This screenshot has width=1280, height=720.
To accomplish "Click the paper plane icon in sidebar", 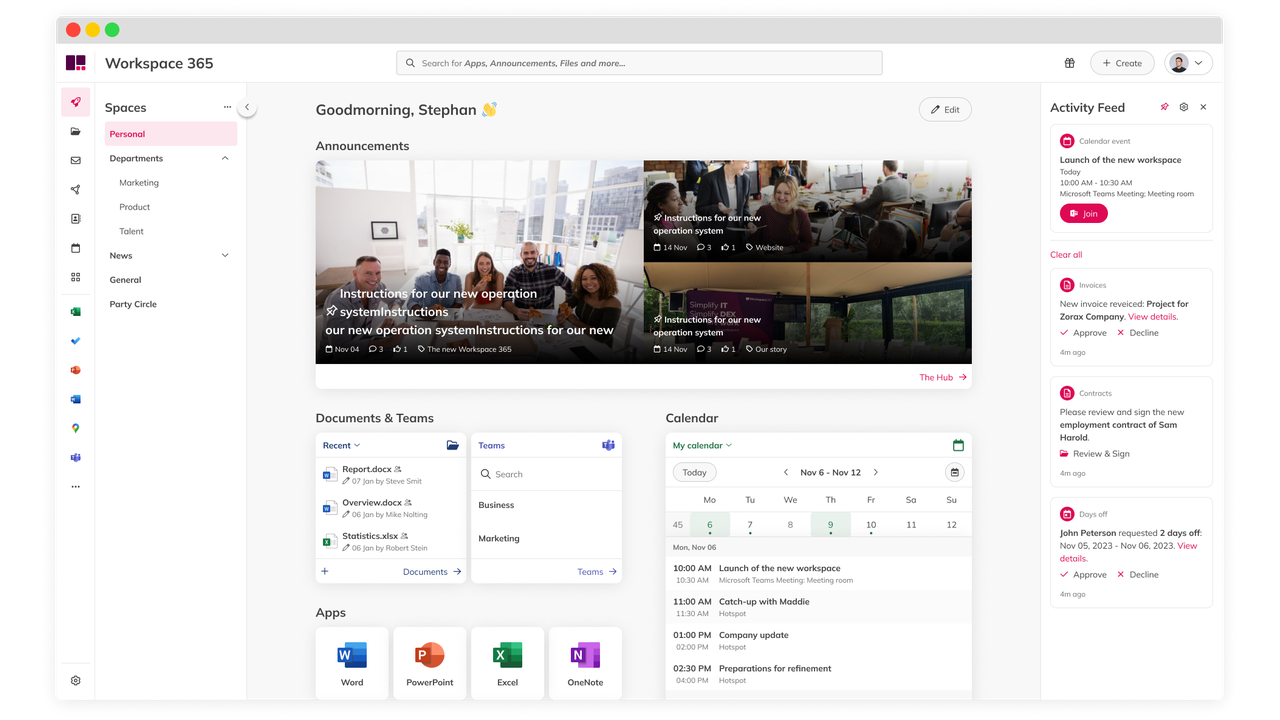I will click(x=75, y=189).
